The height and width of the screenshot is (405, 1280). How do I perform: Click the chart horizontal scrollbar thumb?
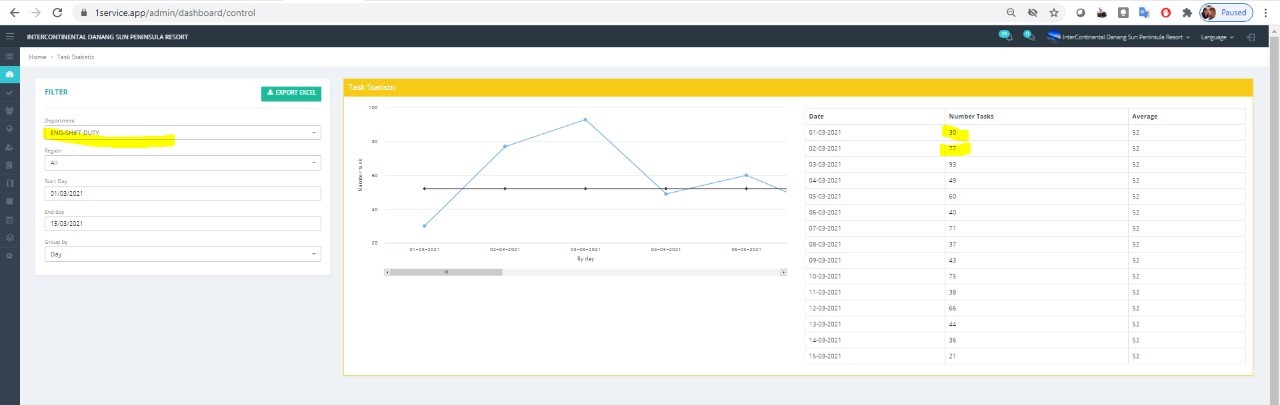446,272
